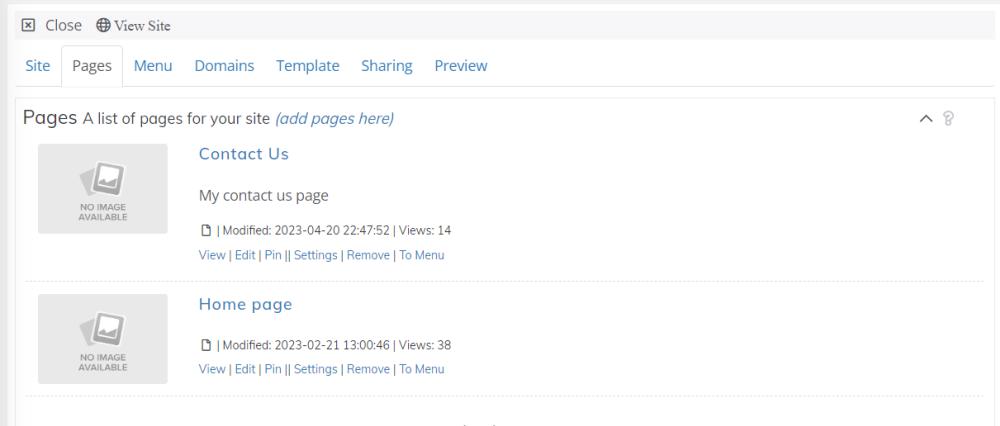Click the Contact Us thumbnail placeholder
Screen dimensions: 1000x426
(103, 189)
